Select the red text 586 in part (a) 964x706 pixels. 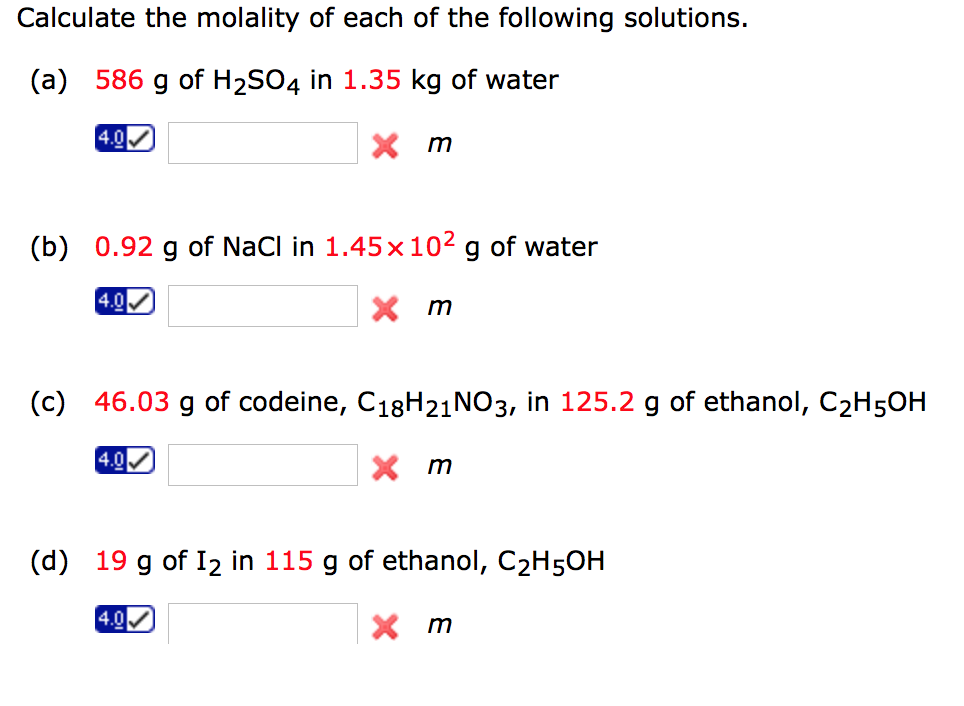[118, 80]
